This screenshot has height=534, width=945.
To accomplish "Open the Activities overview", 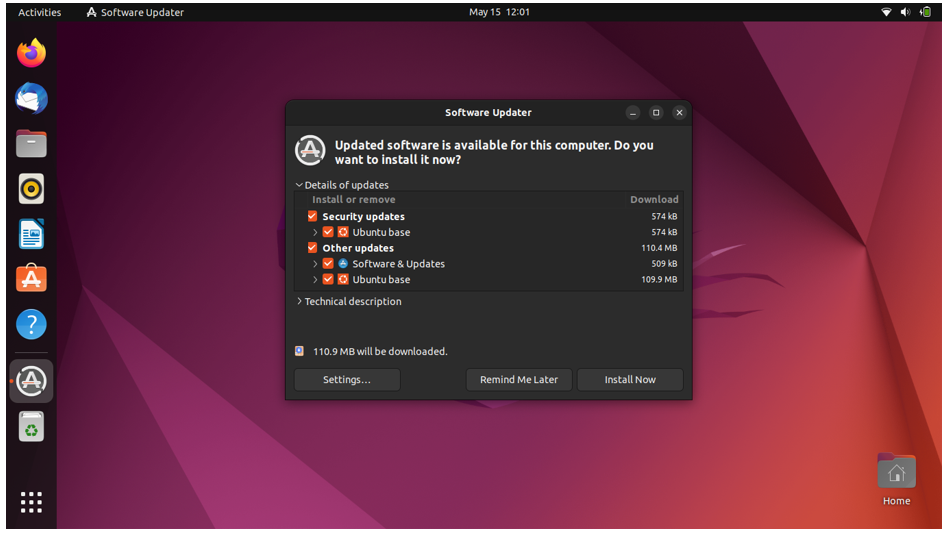I will pyautogui.click(x=39, y=12).
